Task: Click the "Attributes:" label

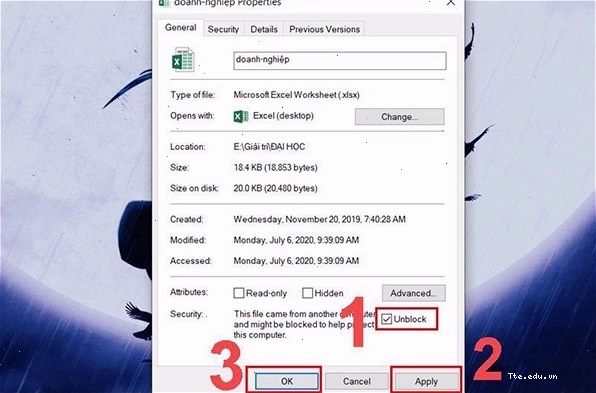Action: point(189,292)
